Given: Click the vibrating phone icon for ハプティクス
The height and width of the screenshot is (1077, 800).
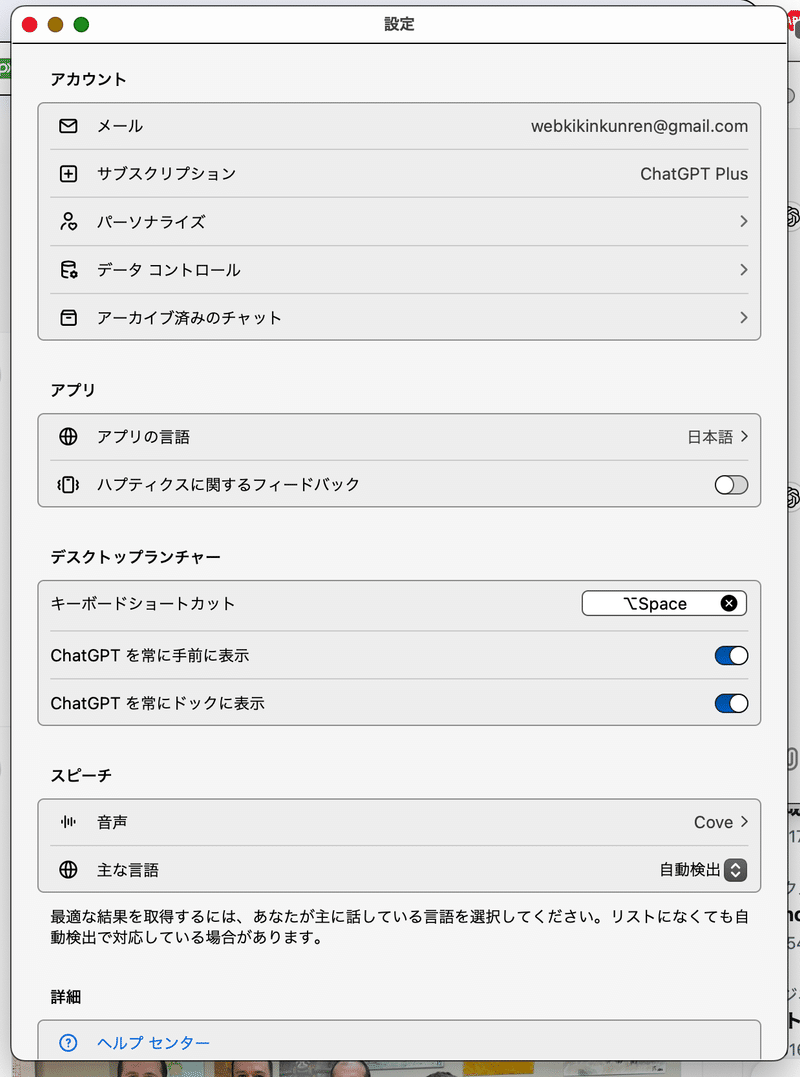Looking at the screenshot, I should 68,485.
